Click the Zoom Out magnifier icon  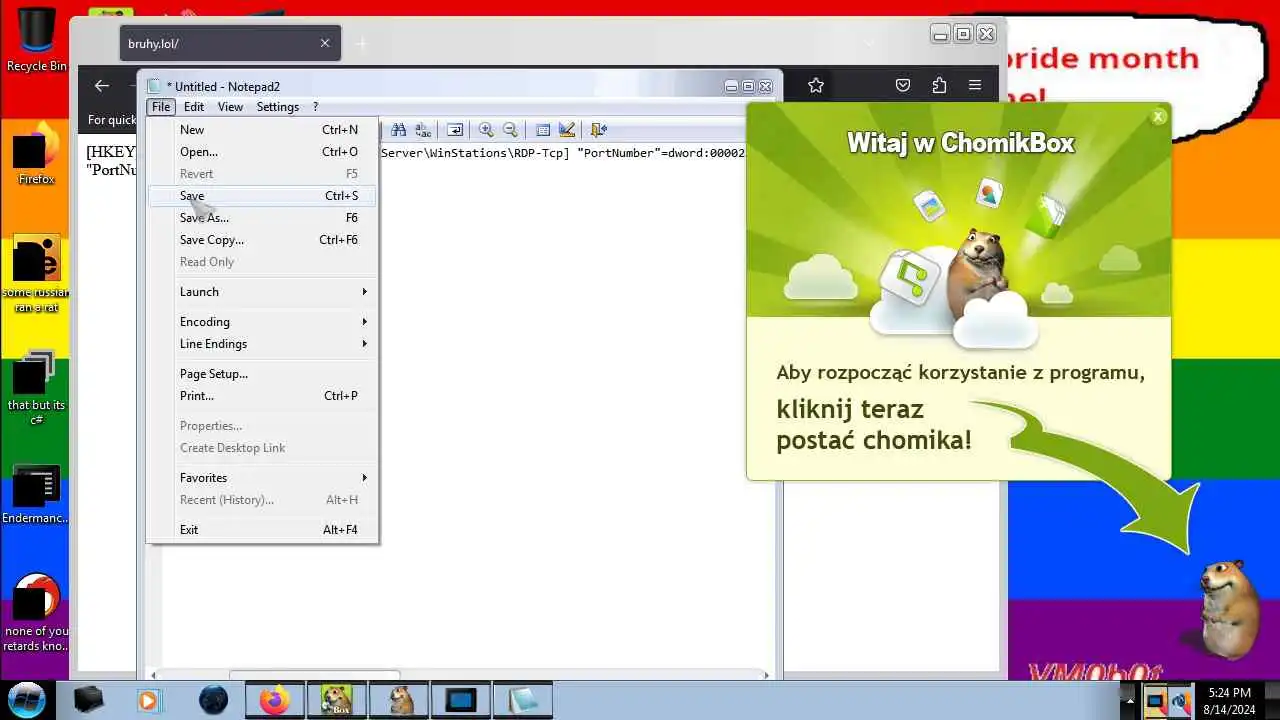[510, 130]
